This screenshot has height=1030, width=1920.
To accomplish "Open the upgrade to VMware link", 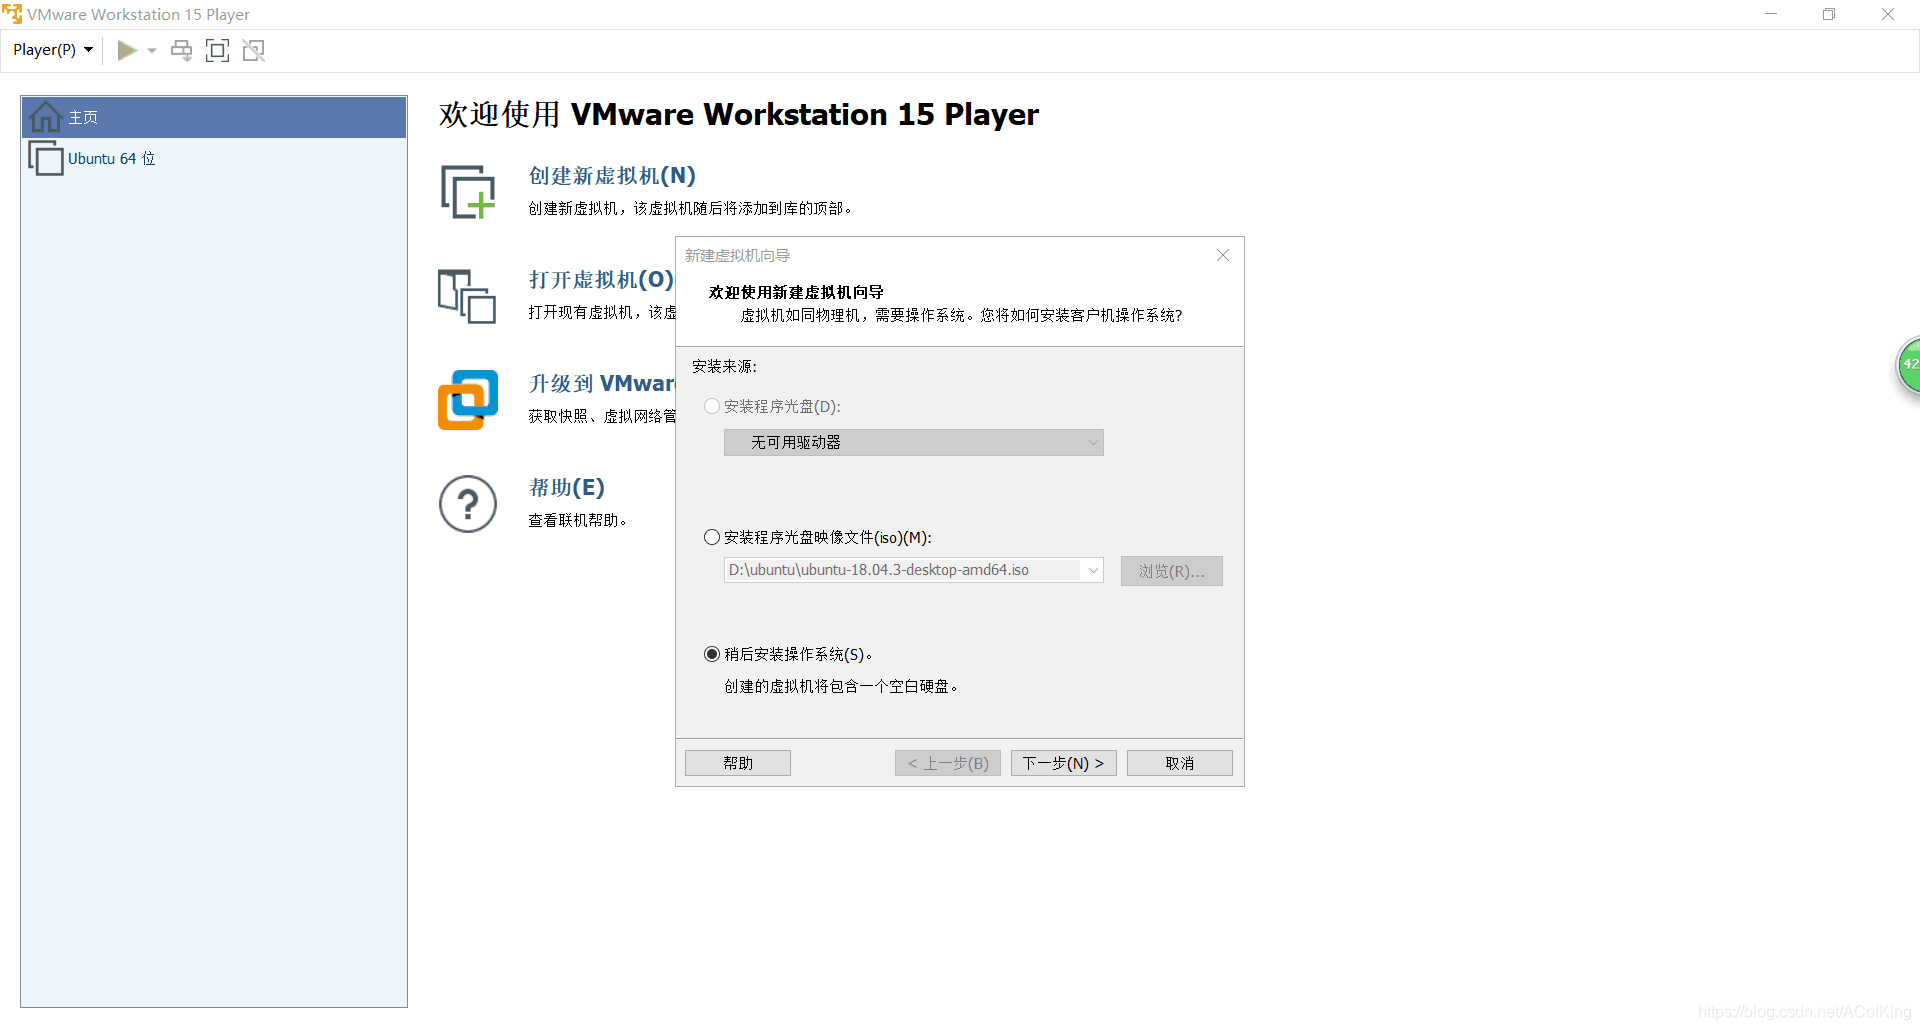I will pos(602,384).
